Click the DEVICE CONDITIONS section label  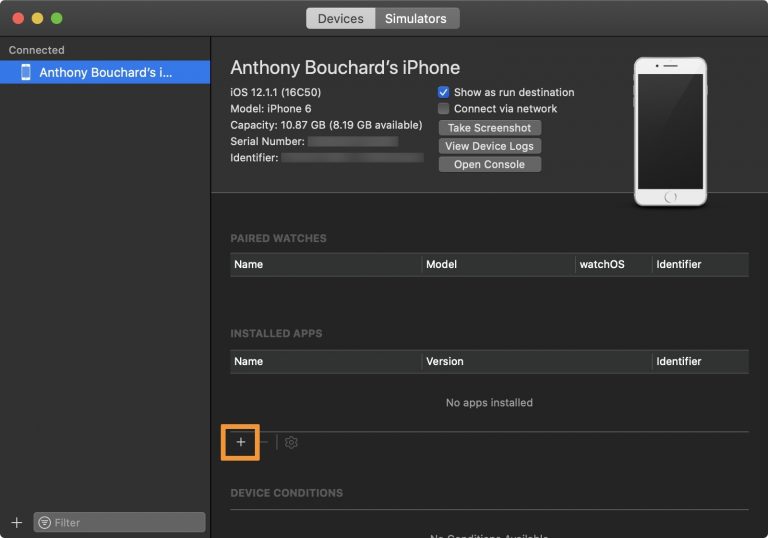click(x=287, y=493)
